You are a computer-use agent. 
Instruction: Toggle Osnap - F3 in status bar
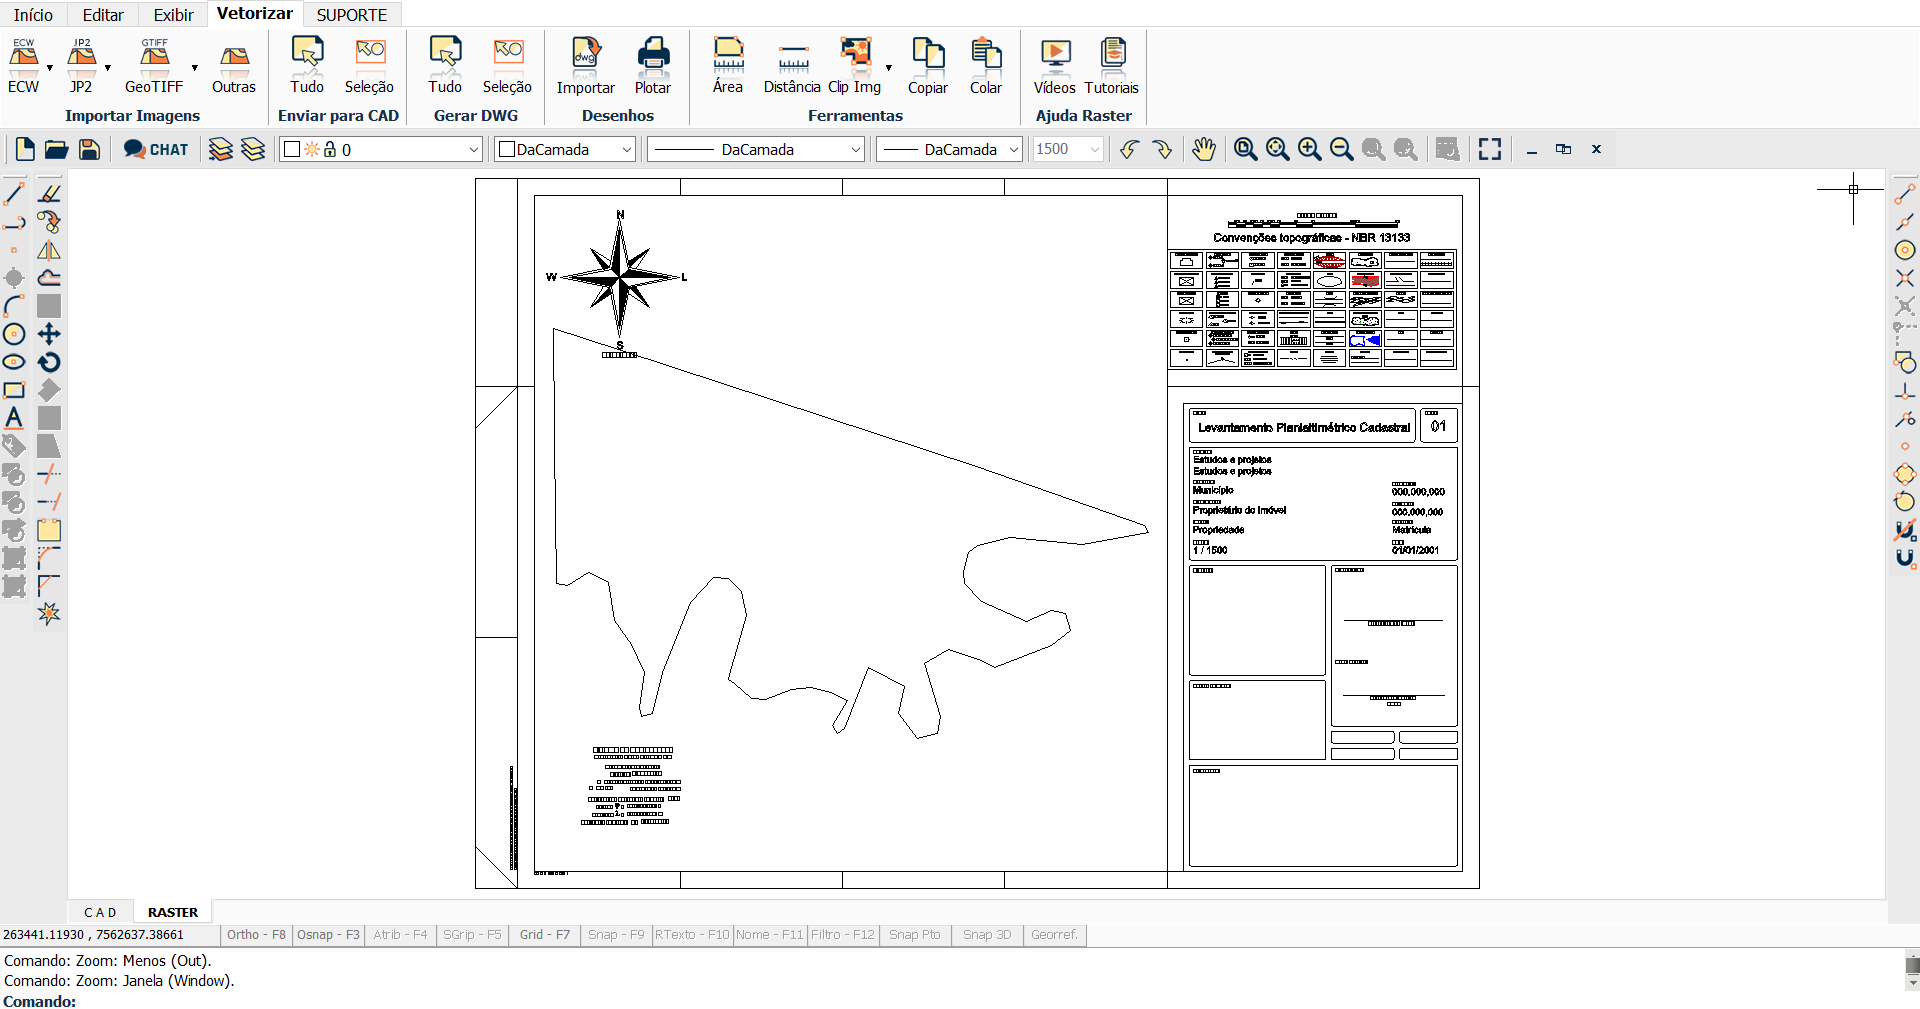tap(328, 935)
